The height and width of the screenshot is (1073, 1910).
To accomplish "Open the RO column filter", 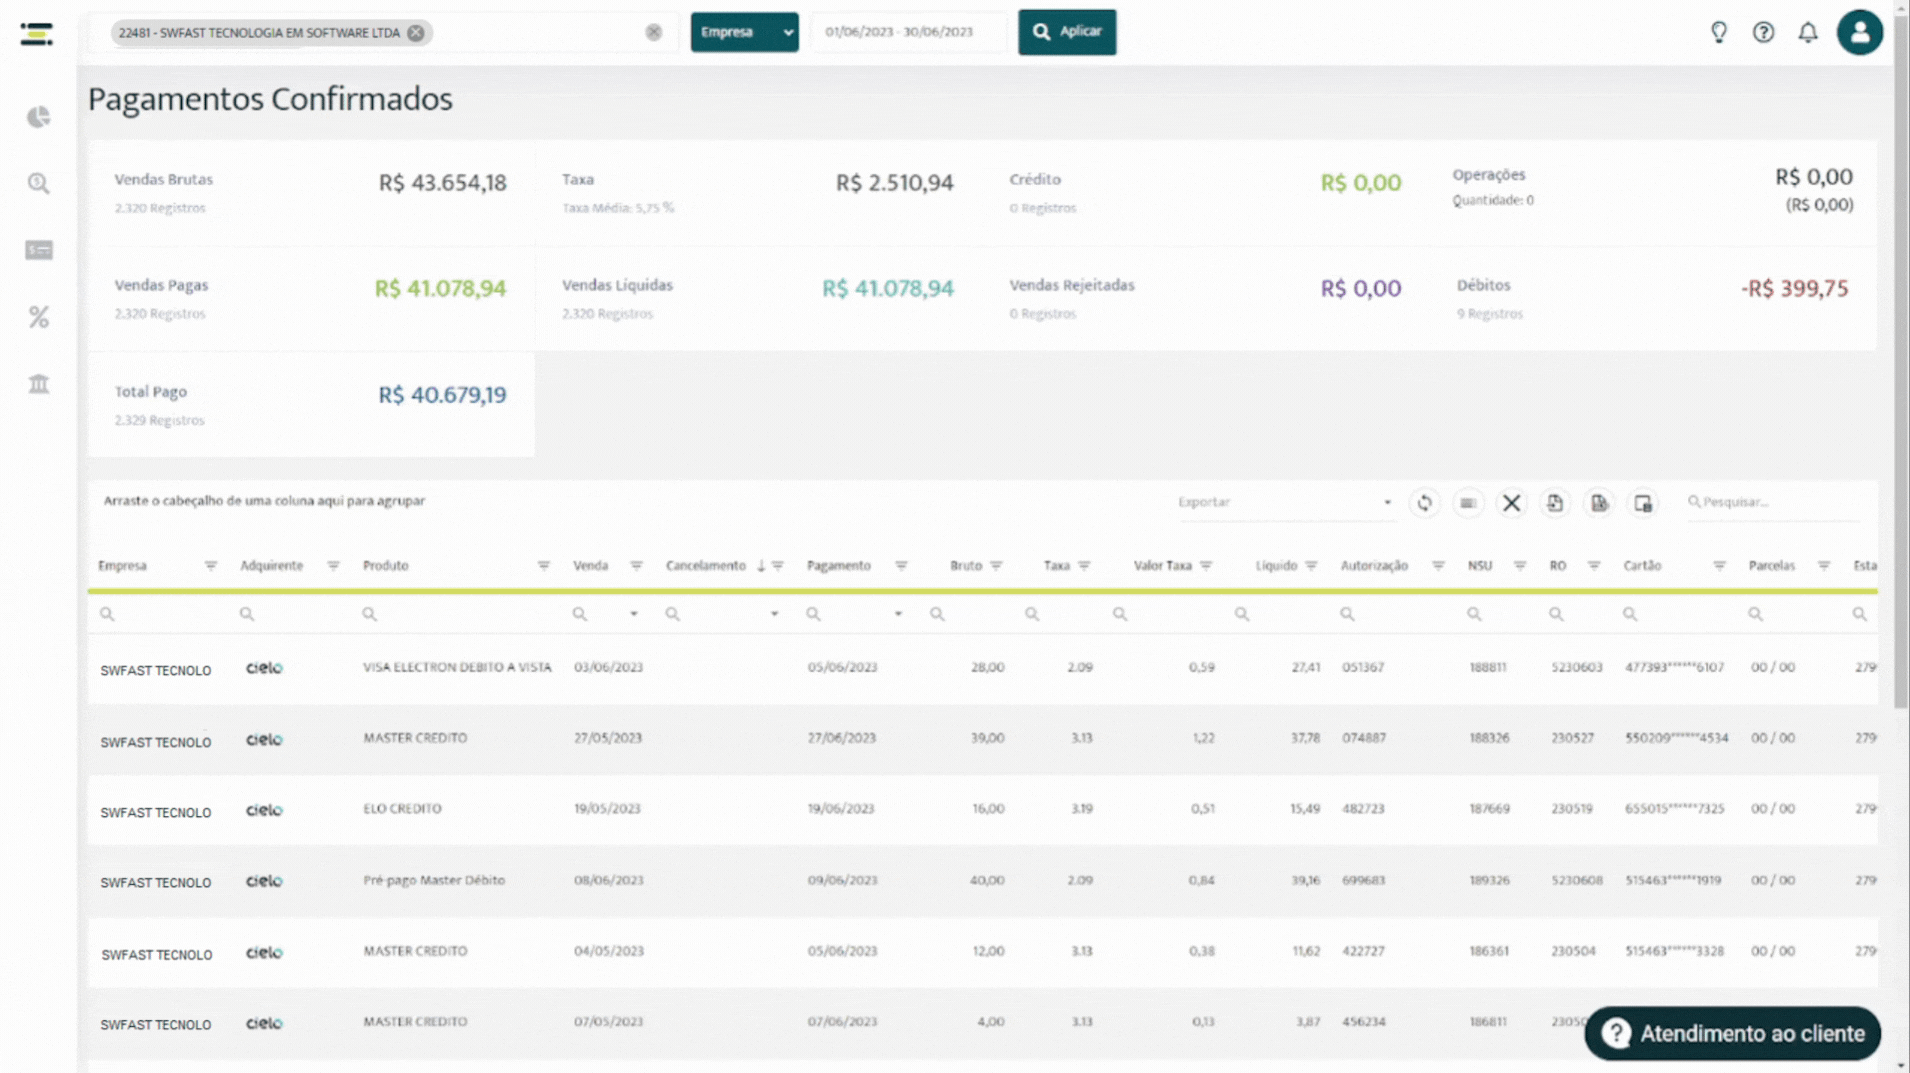I will pos(1594,566).
